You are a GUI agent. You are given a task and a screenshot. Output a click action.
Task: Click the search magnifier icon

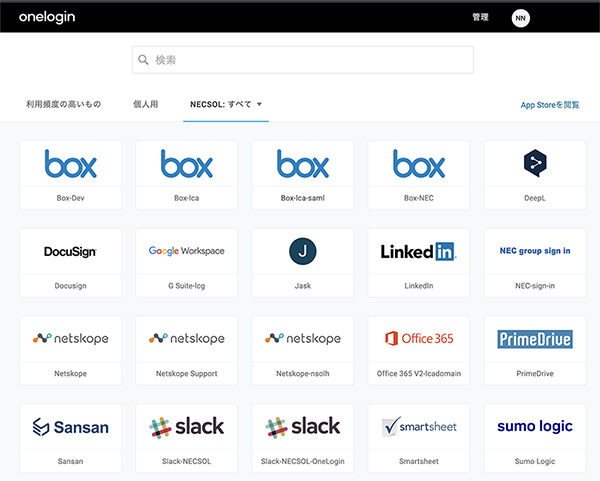pyautogui.click(x=143, y=60)
